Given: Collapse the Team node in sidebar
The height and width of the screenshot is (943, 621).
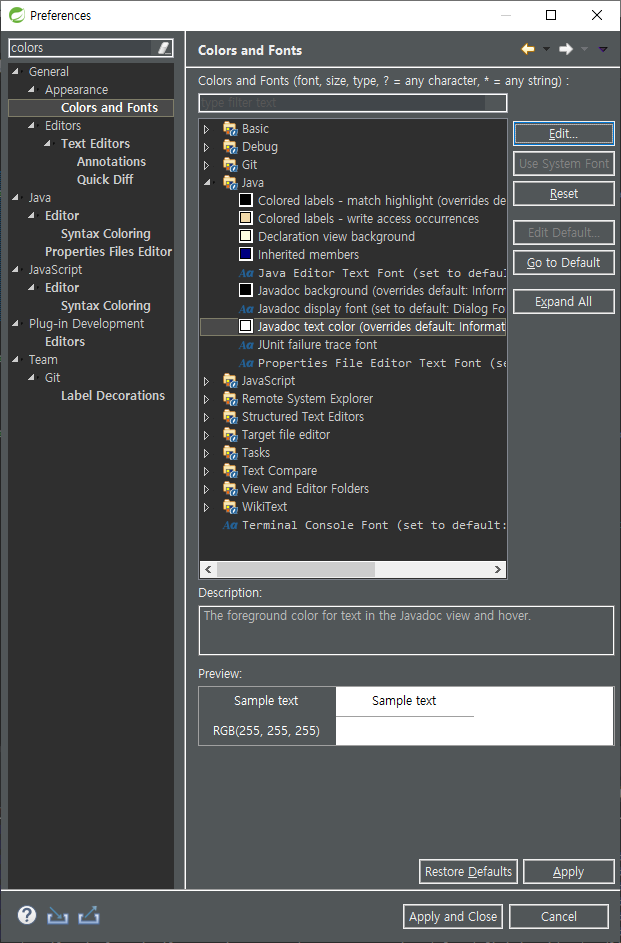Looking at the screenshot, I should [x=16, y=359].
